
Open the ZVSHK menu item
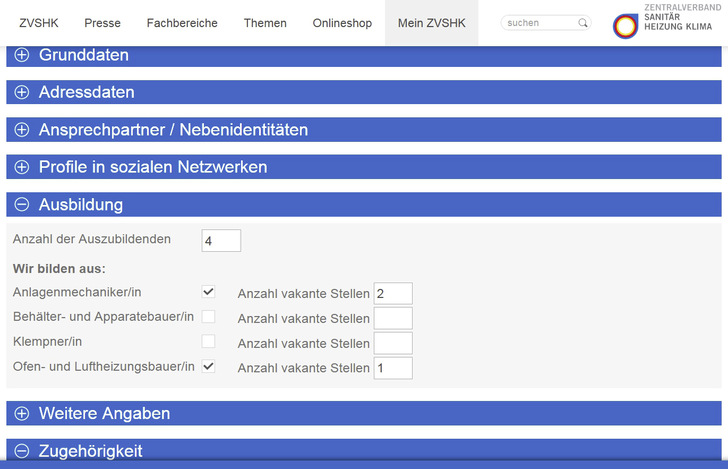39,23
